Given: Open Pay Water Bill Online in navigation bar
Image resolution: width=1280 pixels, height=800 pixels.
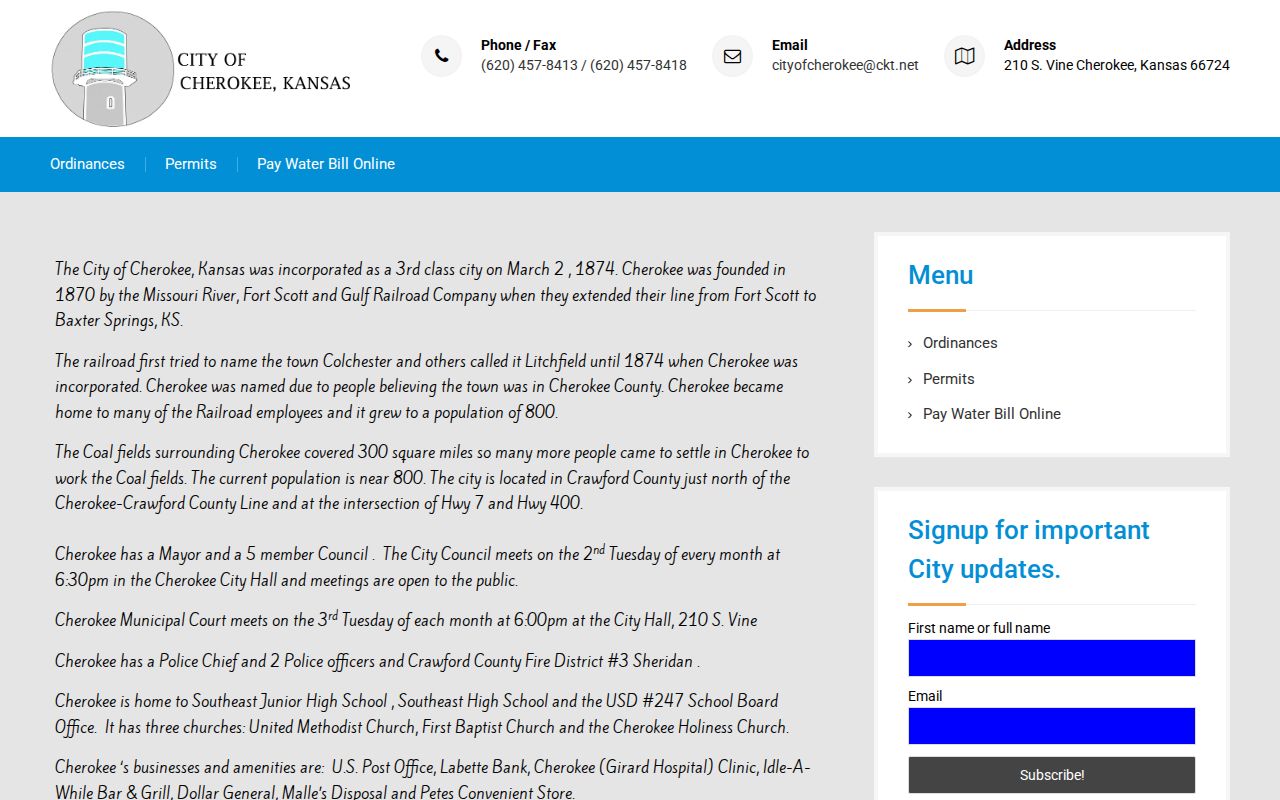Looking at the screenshot, I should coord(326,164).
